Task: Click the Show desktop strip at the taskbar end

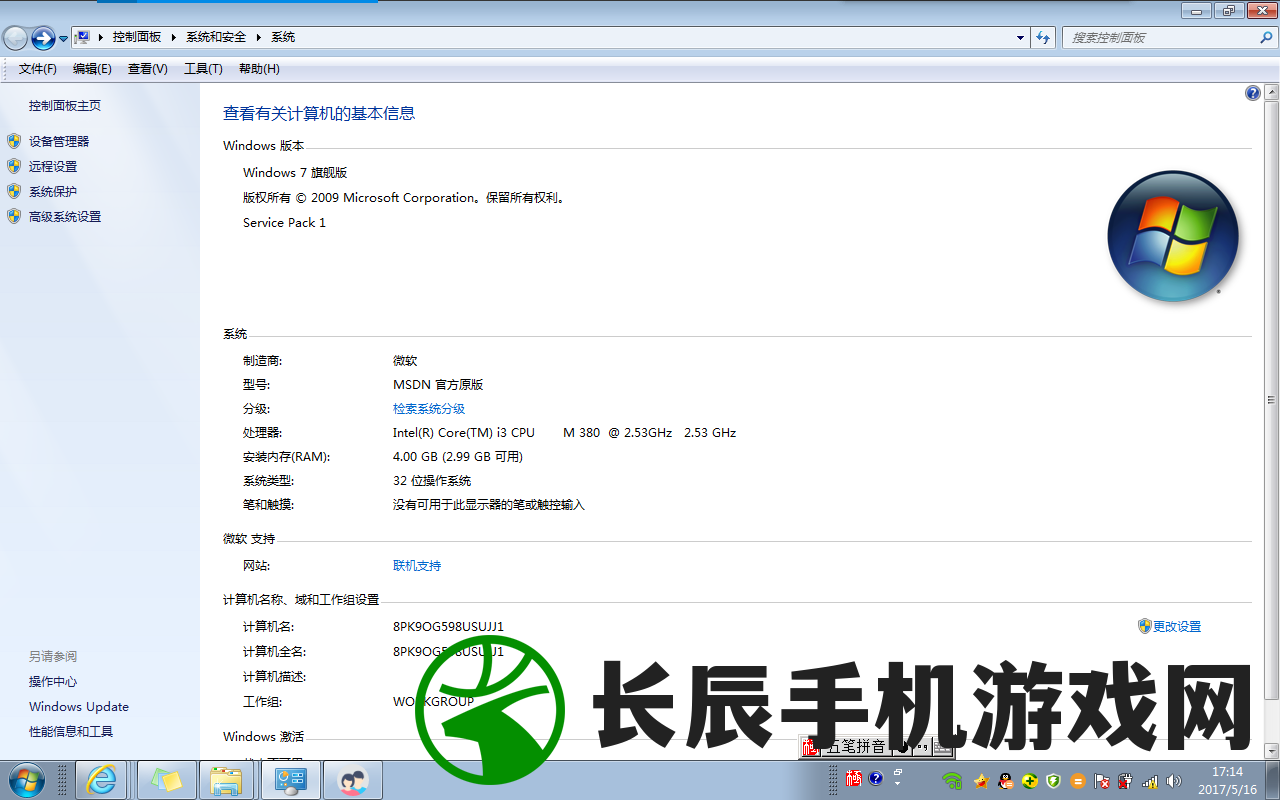Action: 1272,780
